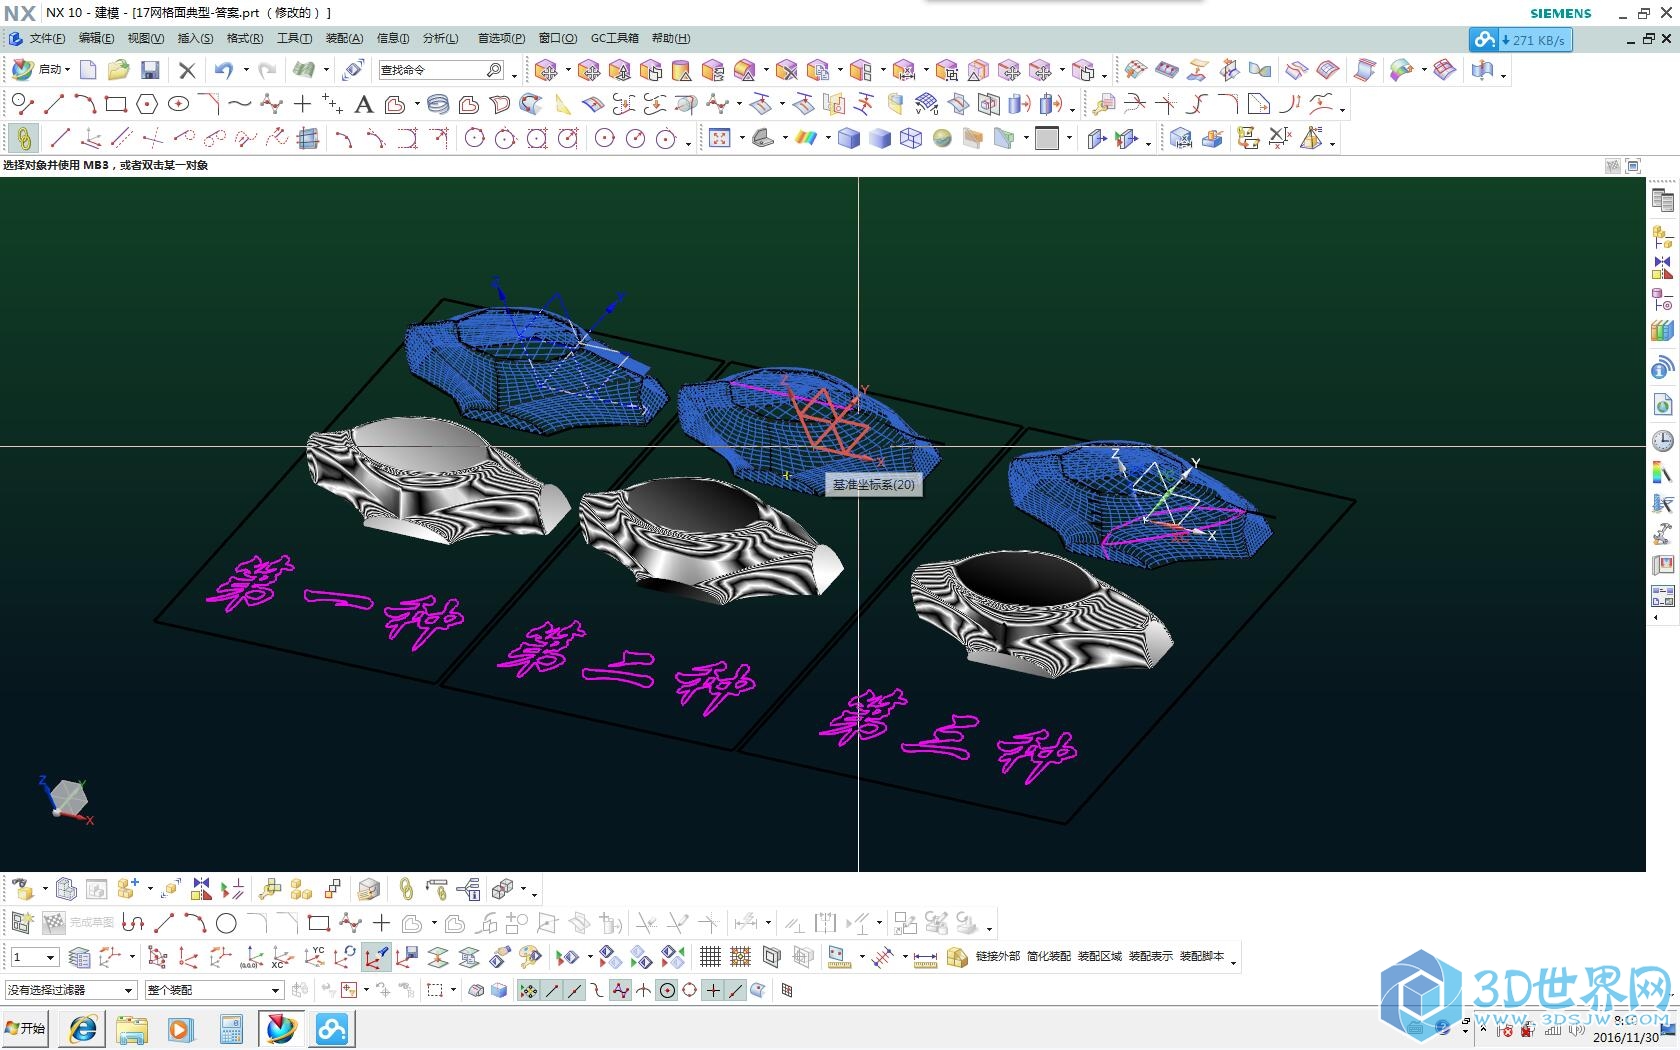The height and width of the screenshot is (1050, 1680).
Task: Click the gray background color swatch
Action: 1047,138
